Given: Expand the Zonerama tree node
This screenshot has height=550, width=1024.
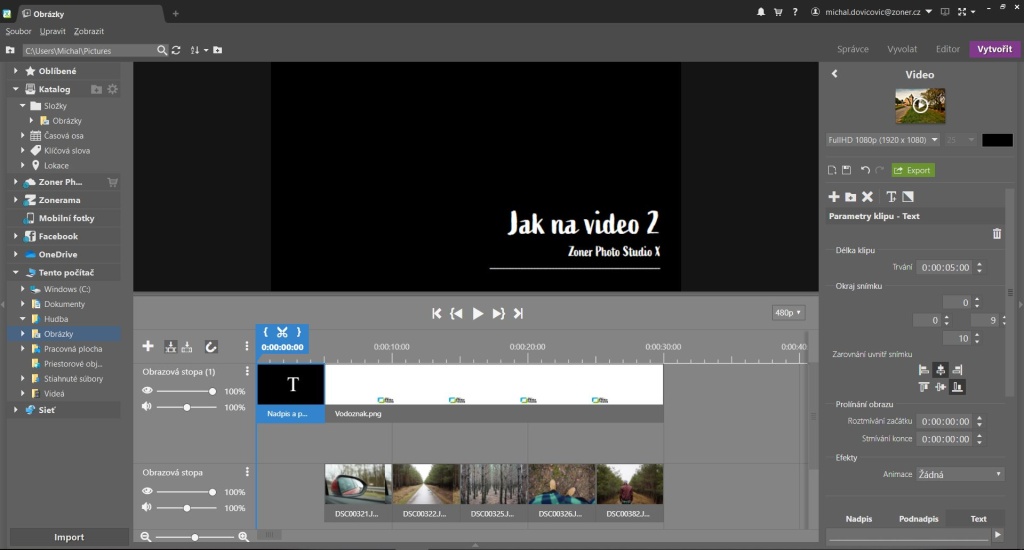Looking at the screenshot, I should [x=16, y=200].
